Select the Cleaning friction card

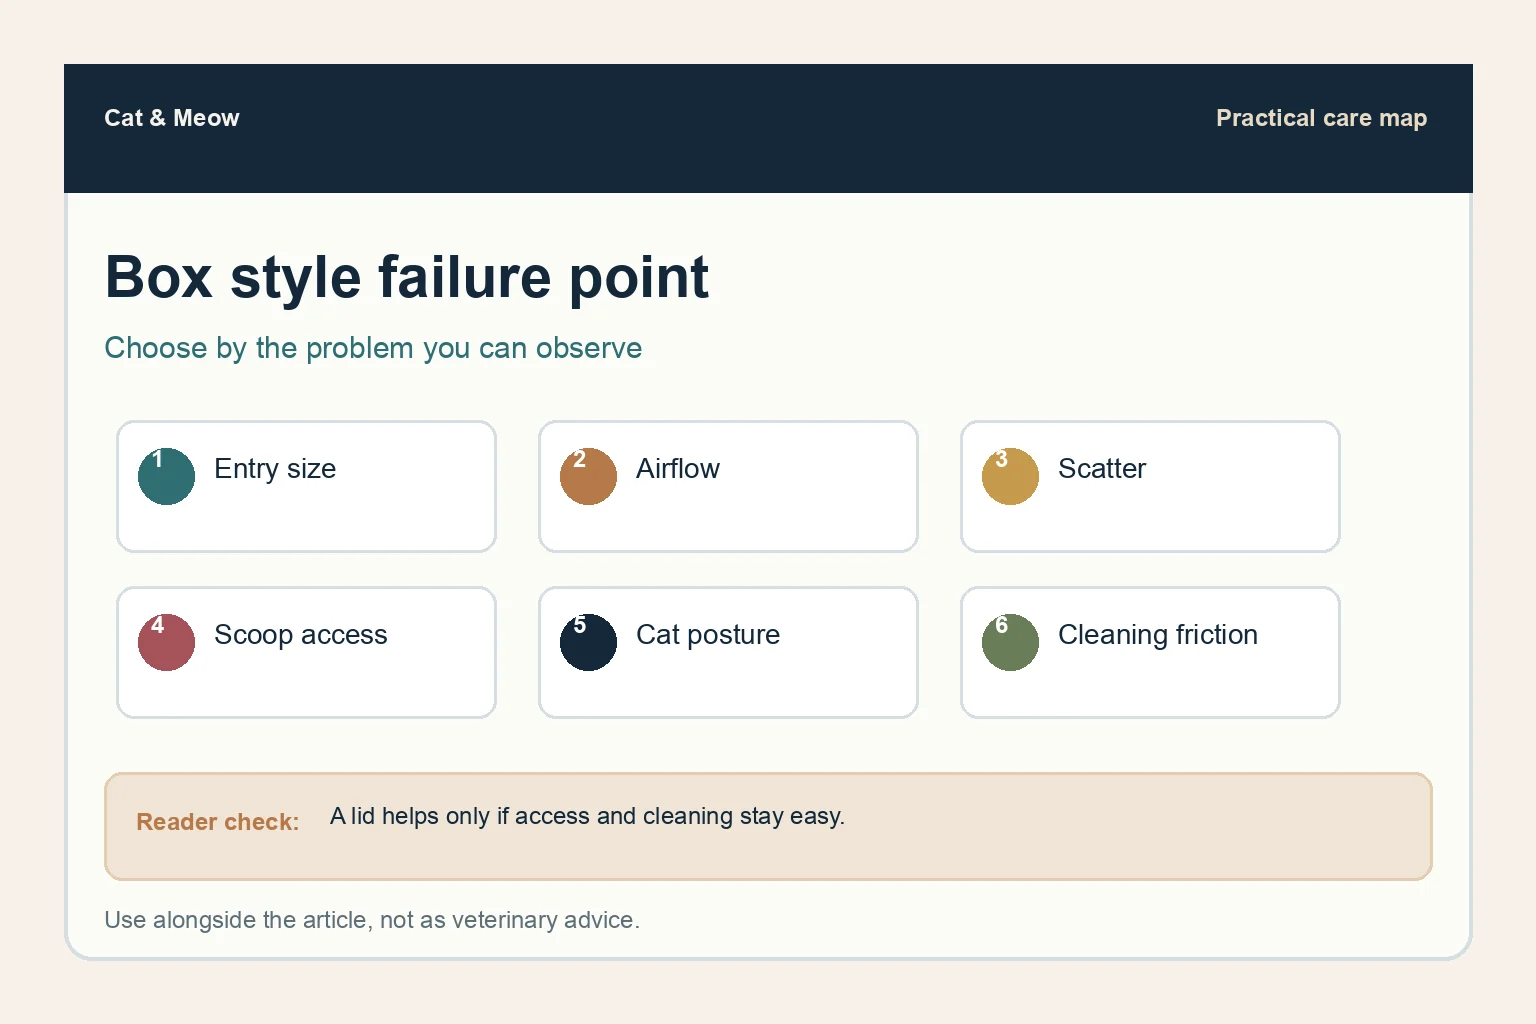(1150, 652)
